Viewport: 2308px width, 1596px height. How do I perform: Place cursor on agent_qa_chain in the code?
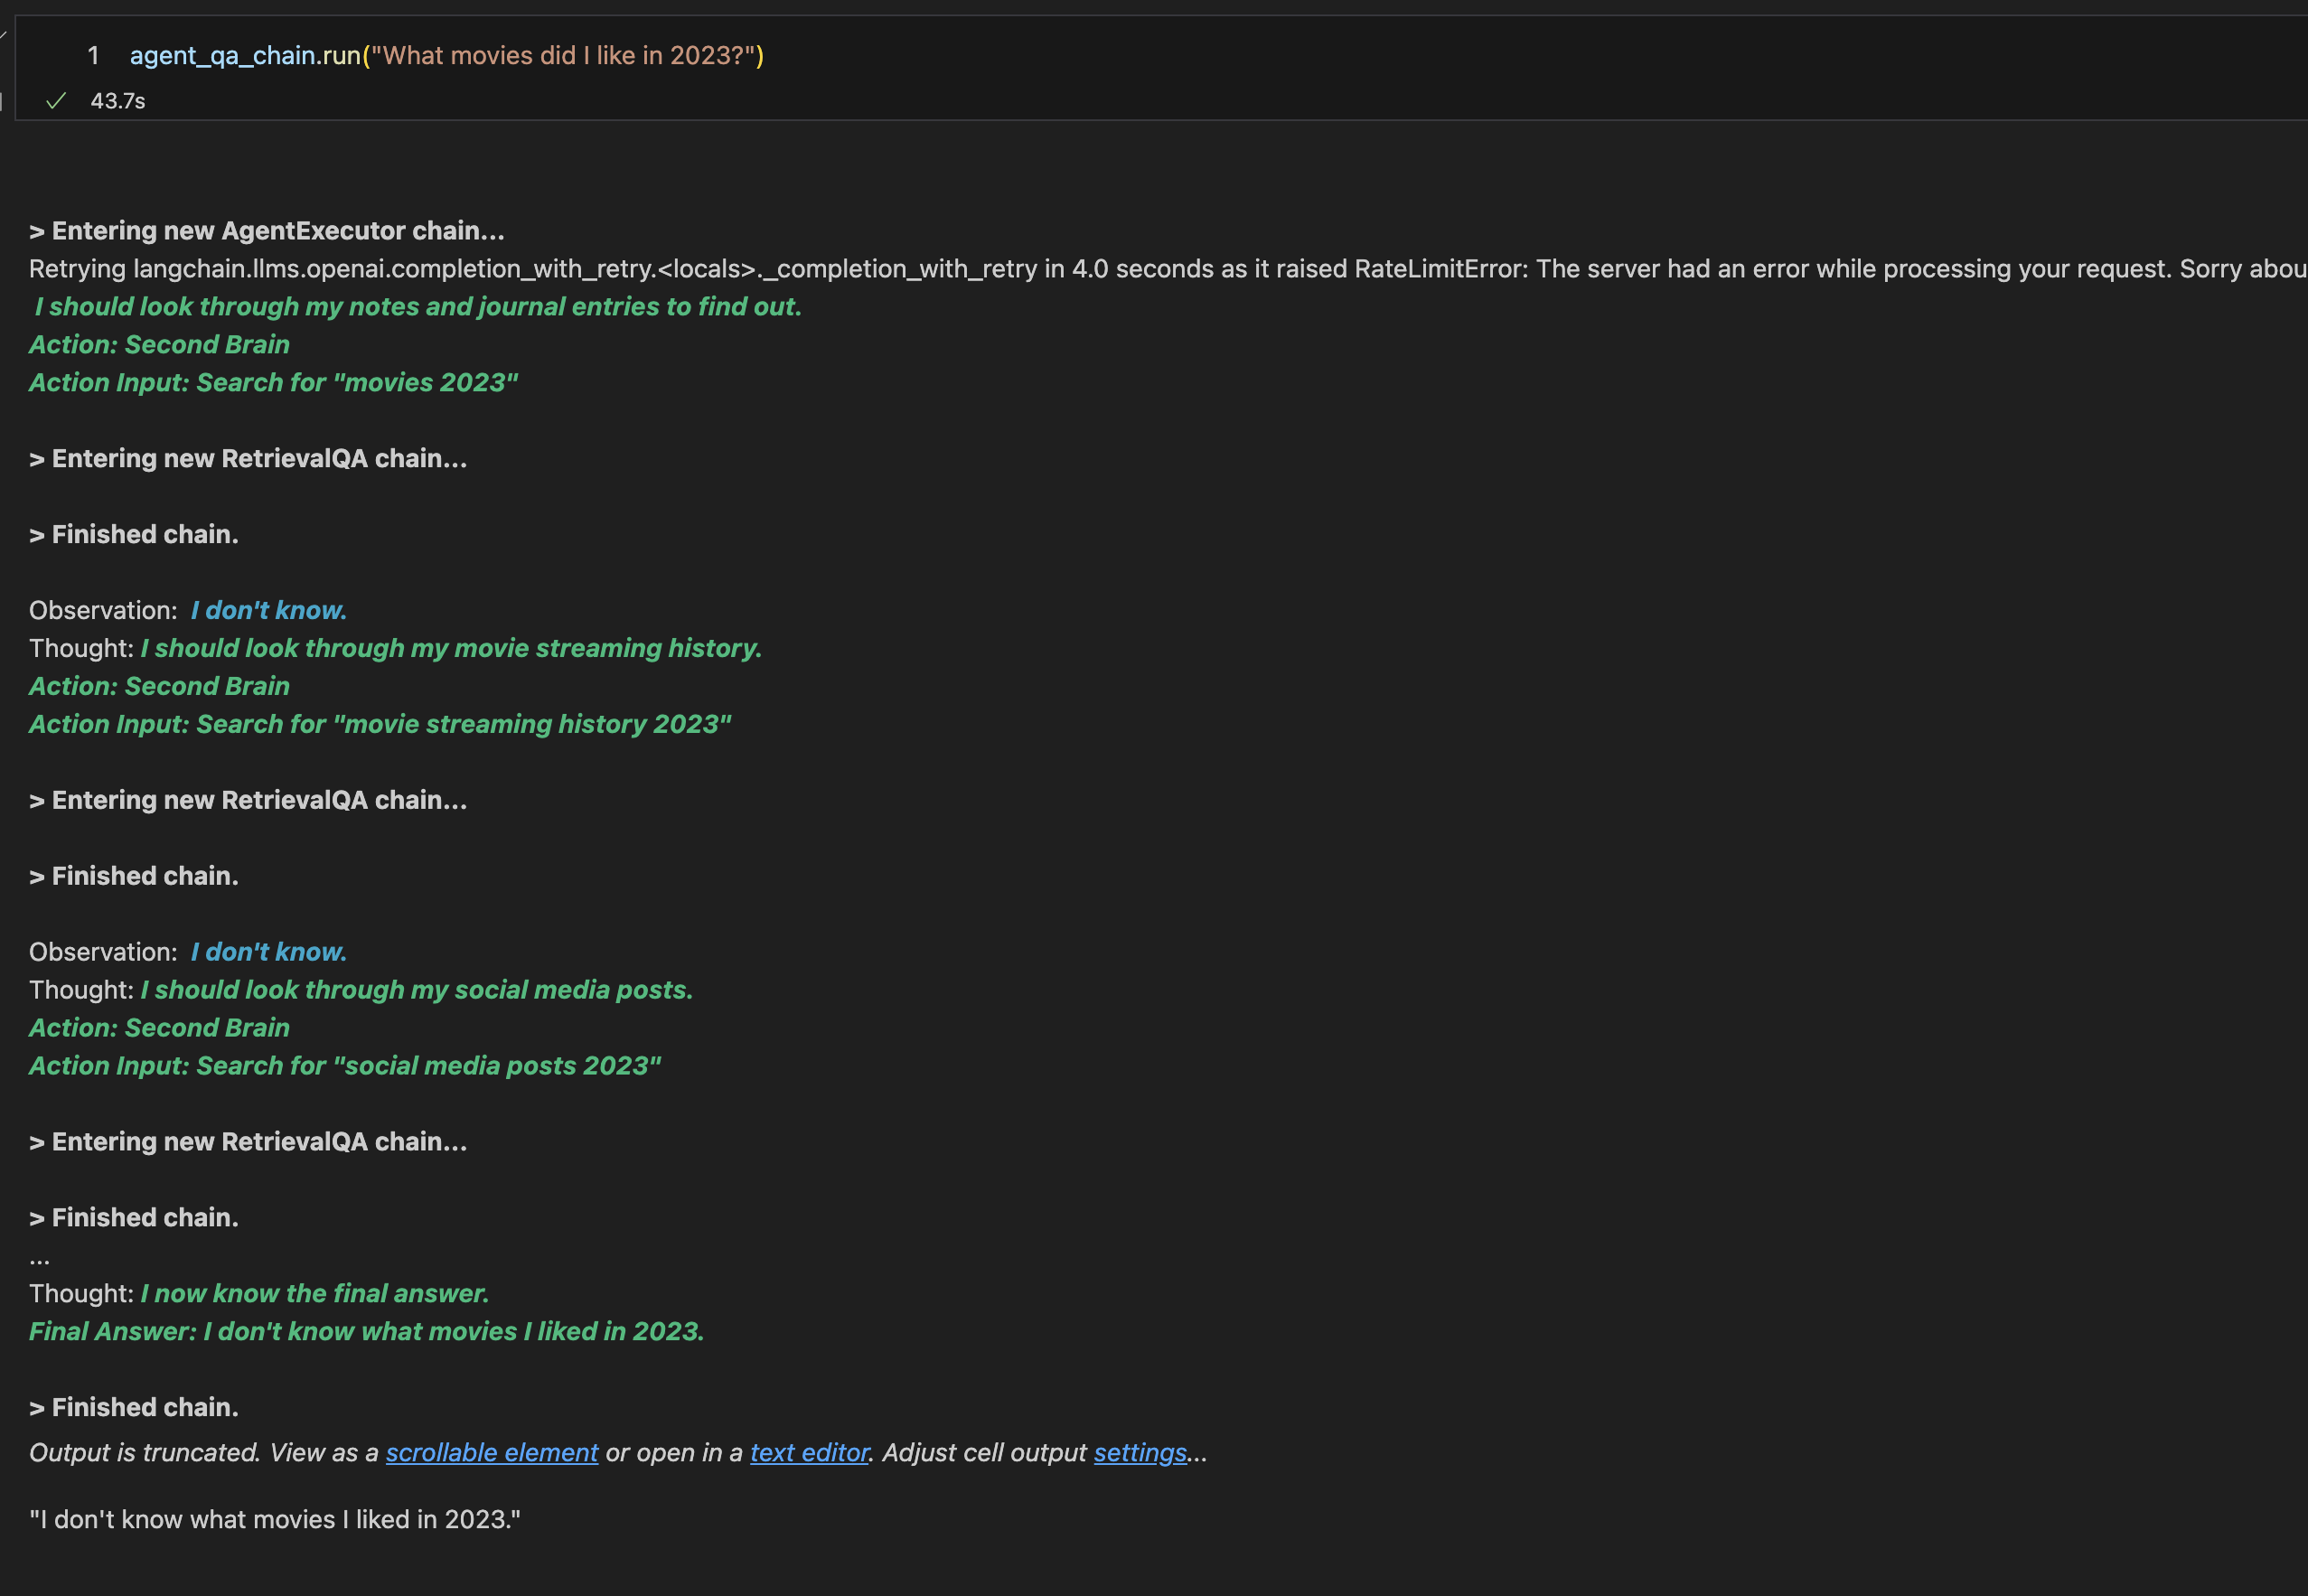pos(222,56)
